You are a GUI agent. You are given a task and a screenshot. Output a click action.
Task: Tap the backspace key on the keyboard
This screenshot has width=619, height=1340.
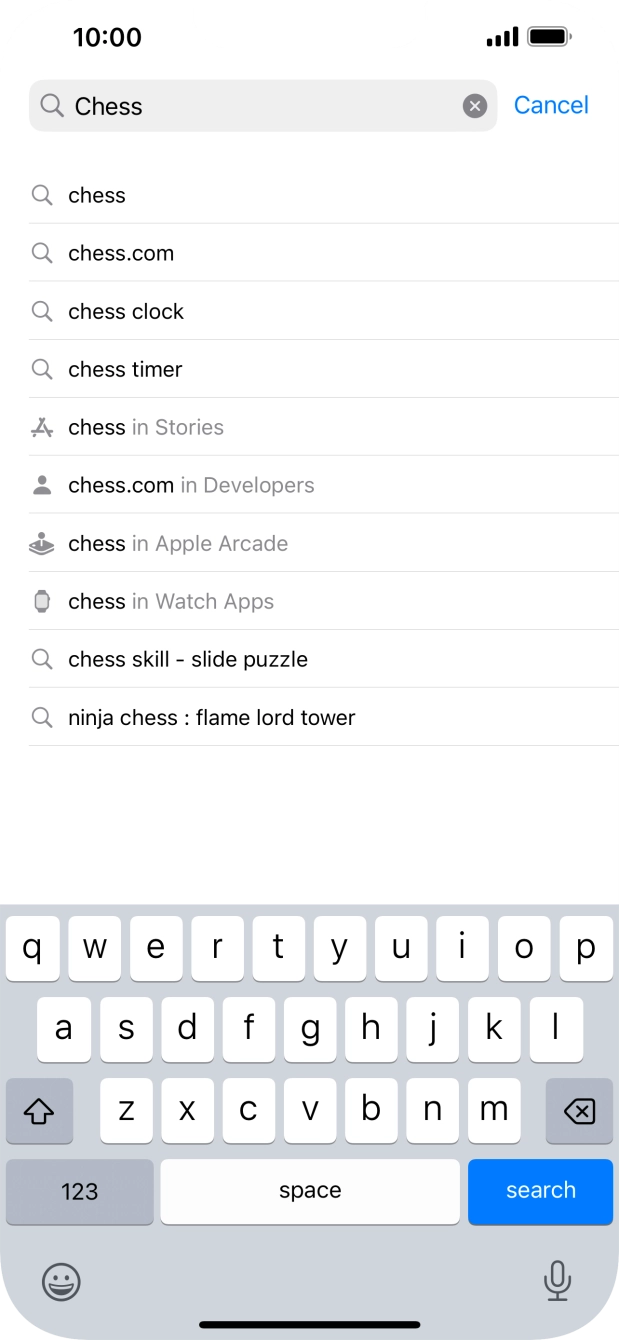[x=579, y=1110]
